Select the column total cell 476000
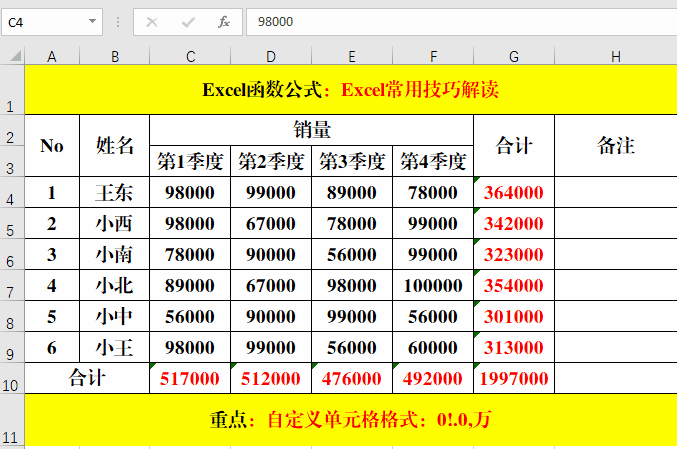The height and width of the screenshot is (449, 677). coord(352,378)
